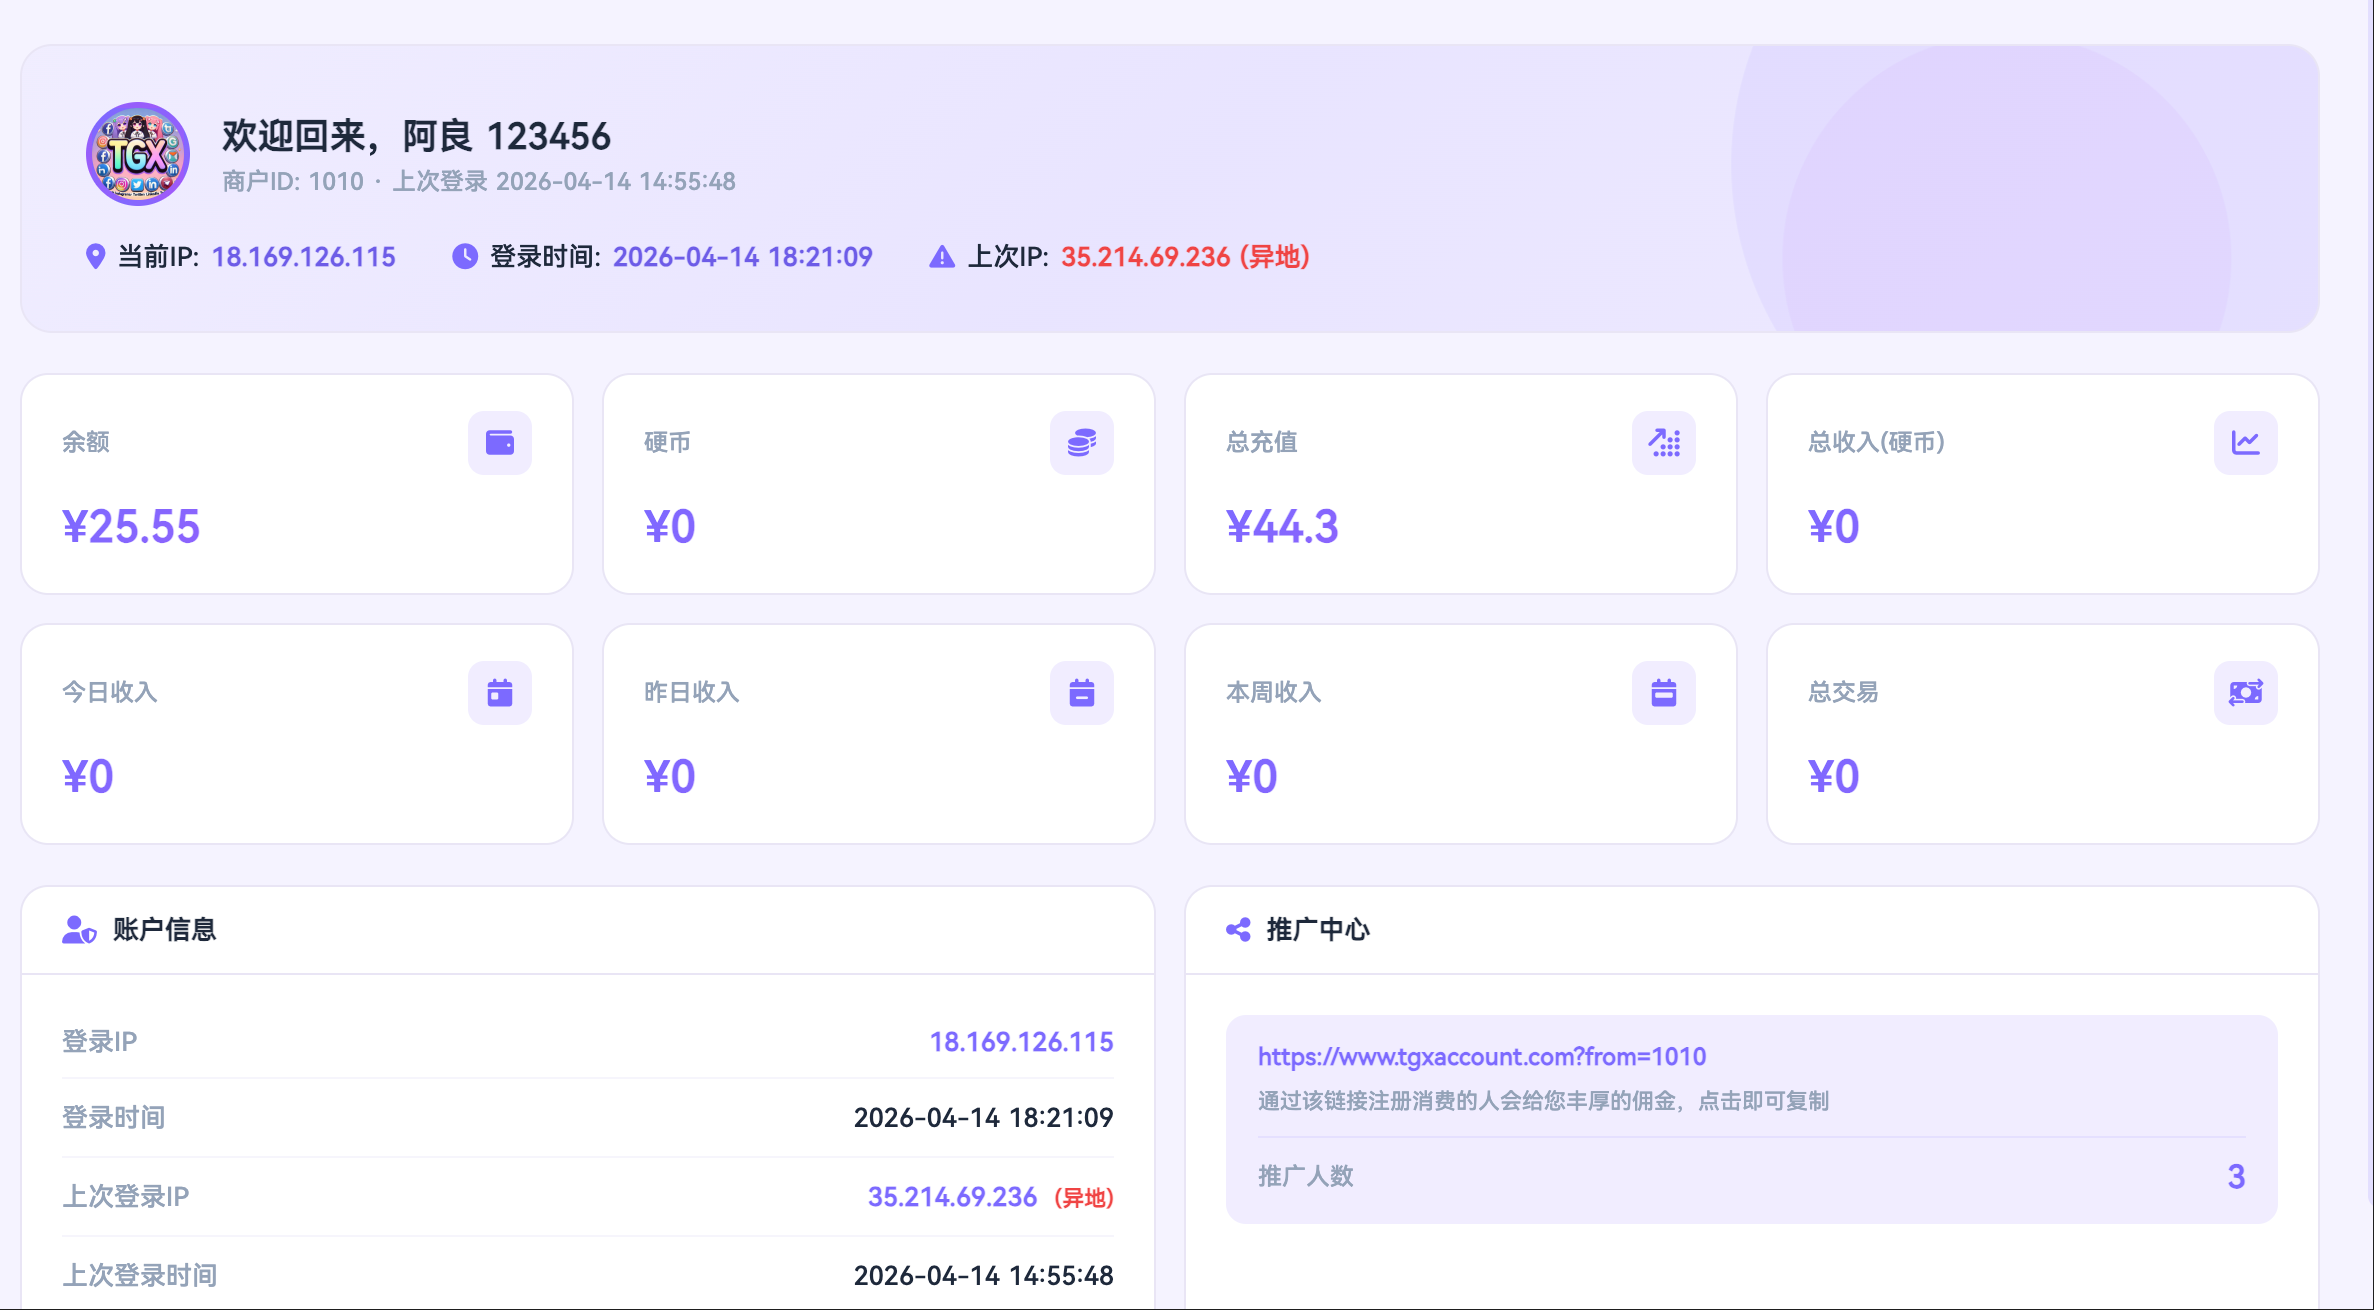
Task: Click the share icon in promotion center header
Action: coord(1238,930)
